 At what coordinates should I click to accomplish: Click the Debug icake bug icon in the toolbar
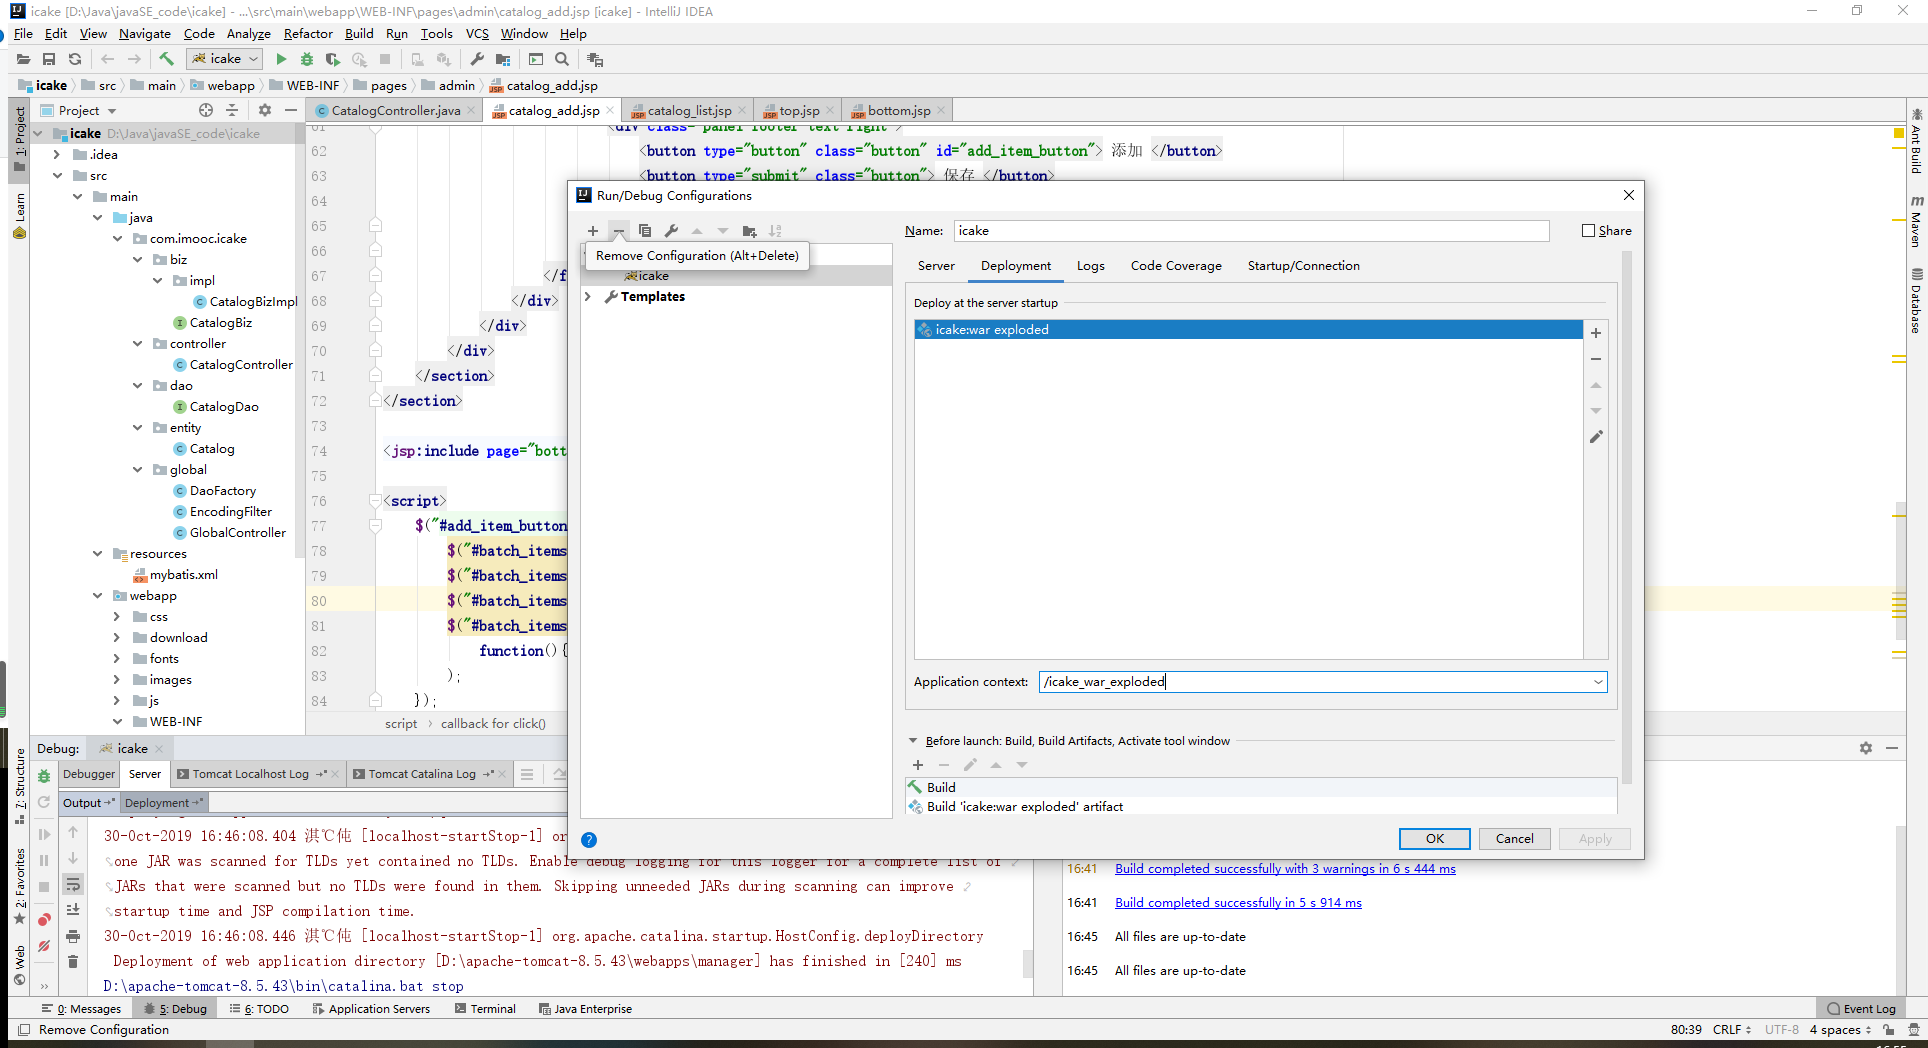307,59
